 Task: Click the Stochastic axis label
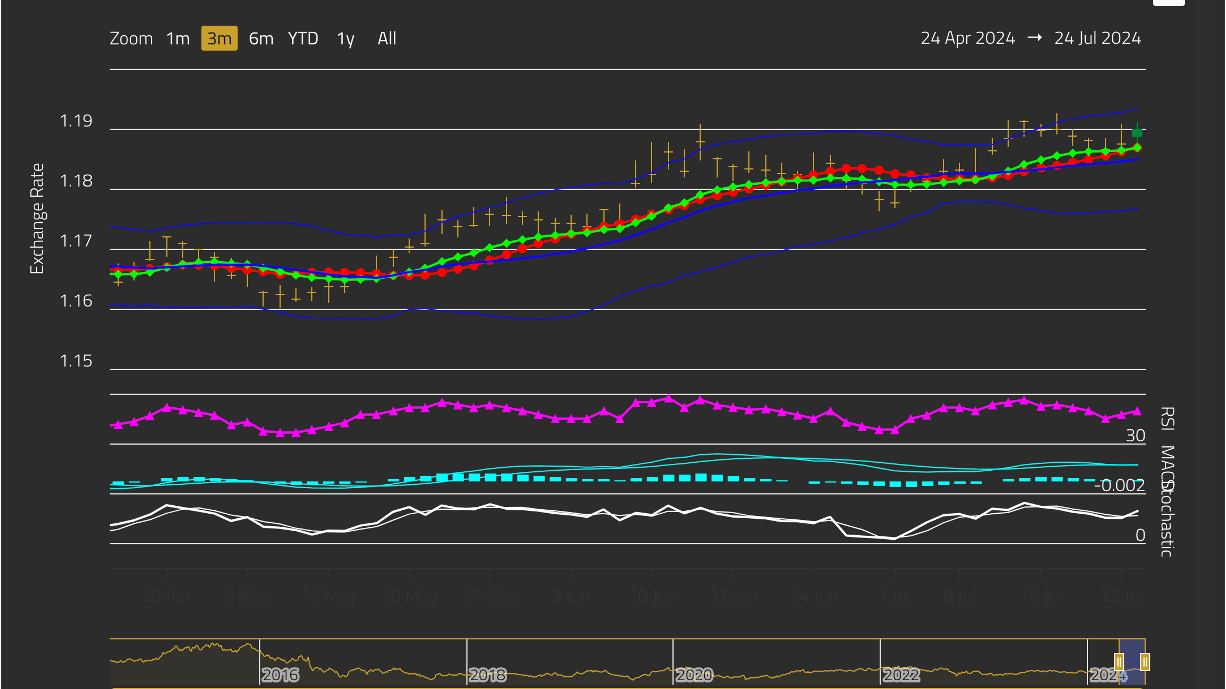(x=1165, y=520)
